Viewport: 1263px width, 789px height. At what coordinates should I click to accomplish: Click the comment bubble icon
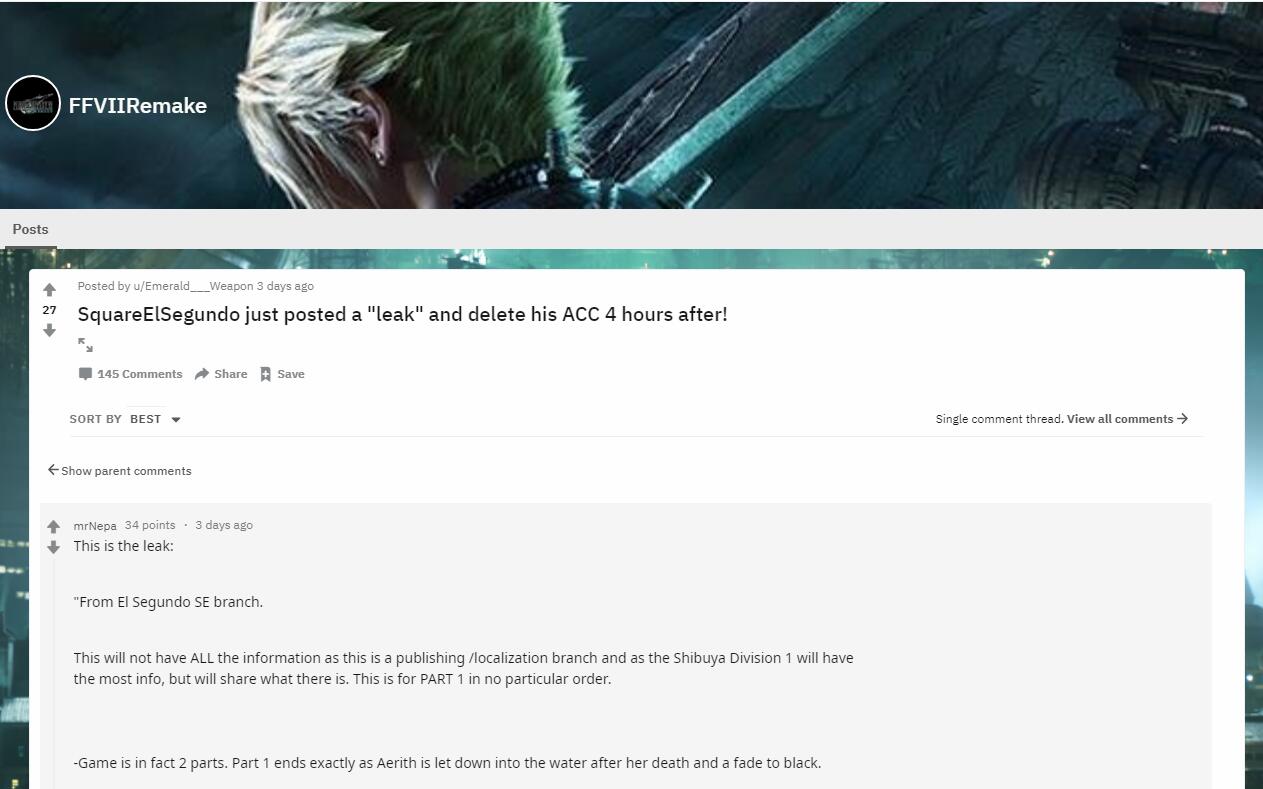click(85, 374)
